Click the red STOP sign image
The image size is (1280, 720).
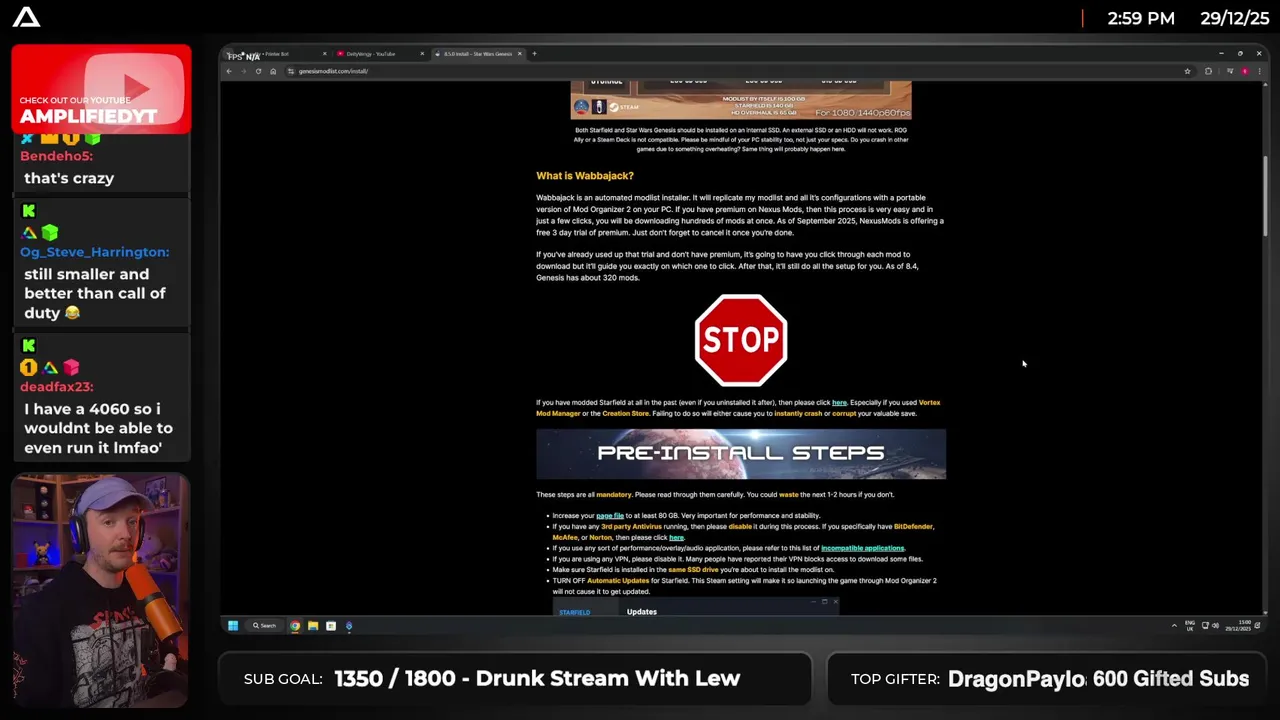[x=741, y=340]
